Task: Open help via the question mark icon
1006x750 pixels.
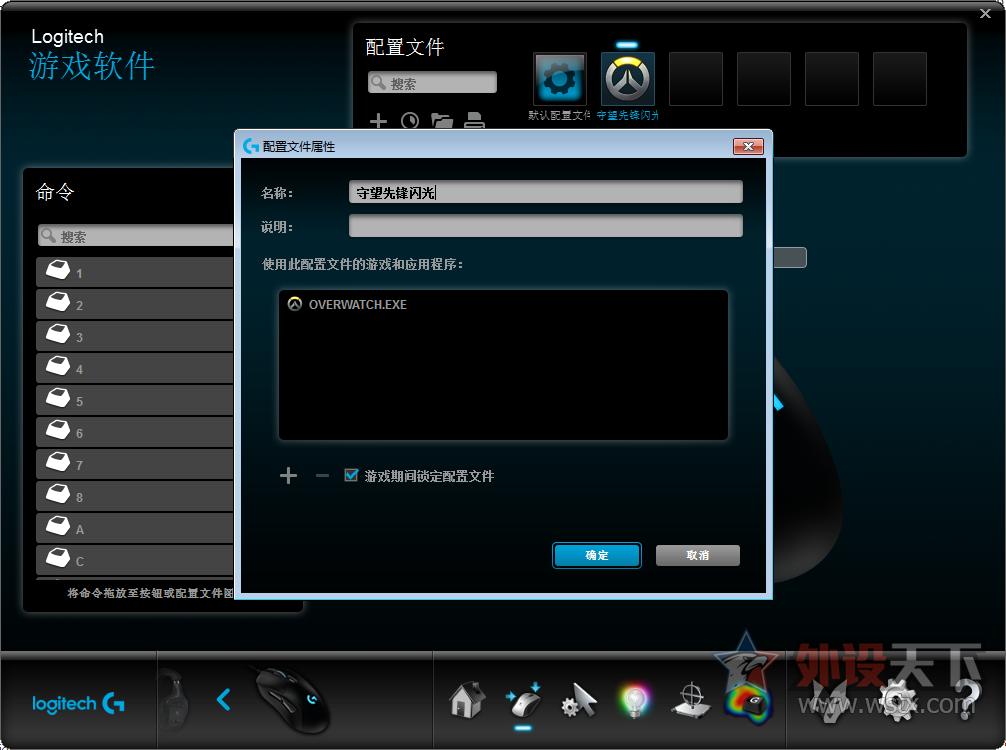Action: click(971, 700)
